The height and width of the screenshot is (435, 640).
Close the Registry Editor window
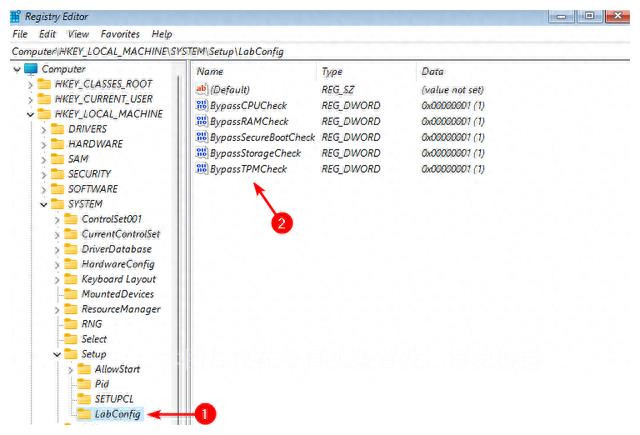click(618, 16)
